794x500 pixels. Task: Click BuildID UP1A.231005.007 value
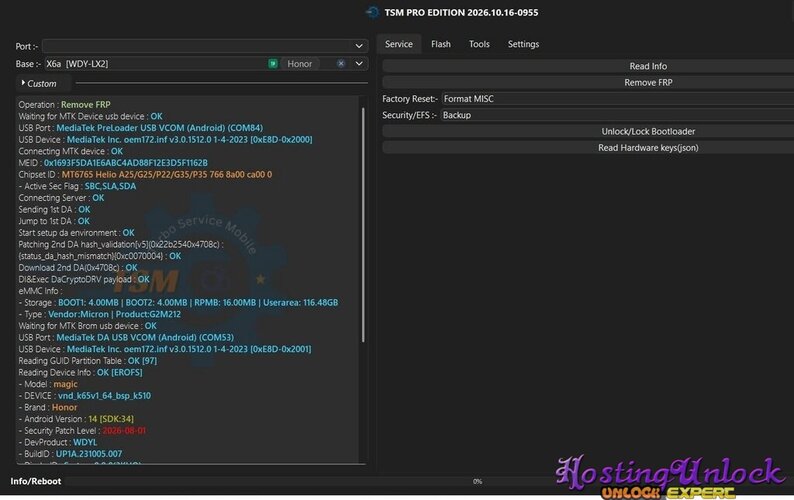click(x=89, y=454)
